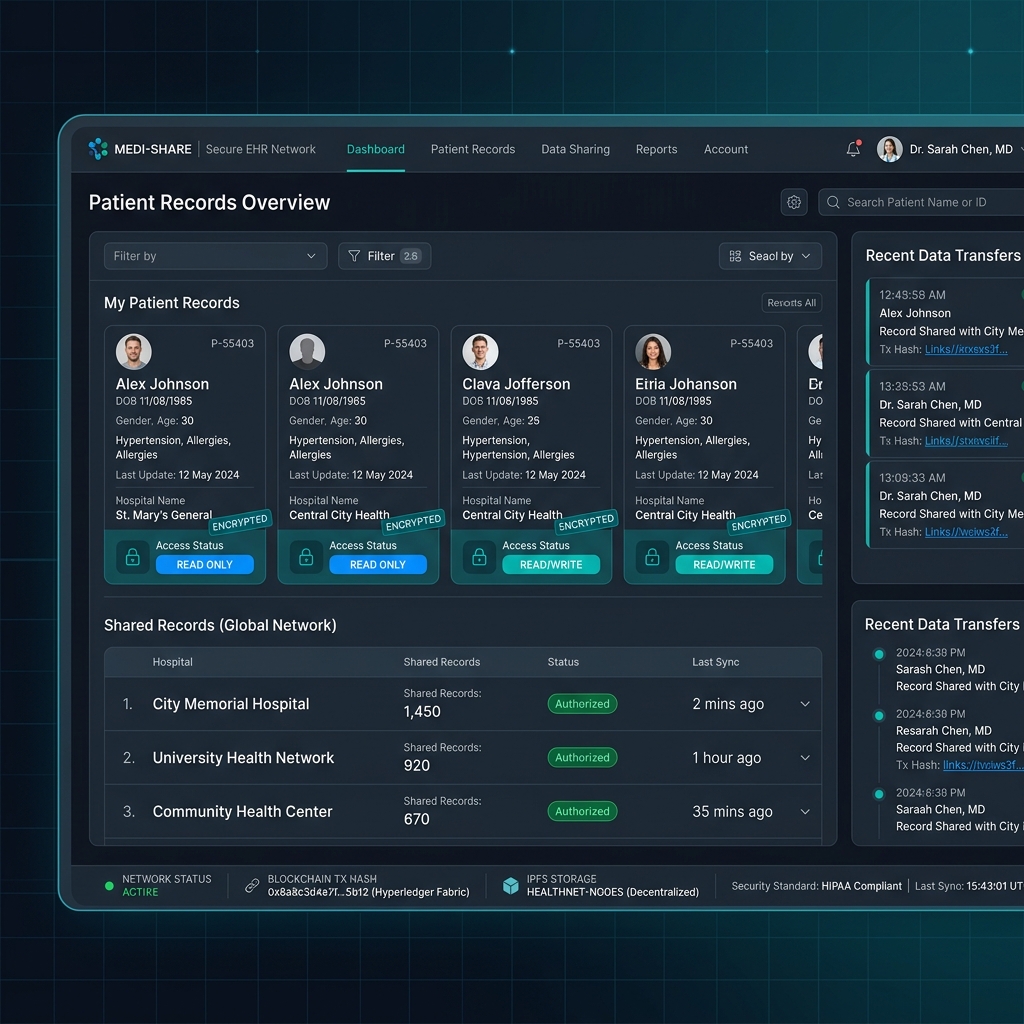Viewport: 1024px width, 1024px height.
Task: Open the Filter by dropdown
Action: (x=214, y=255)
